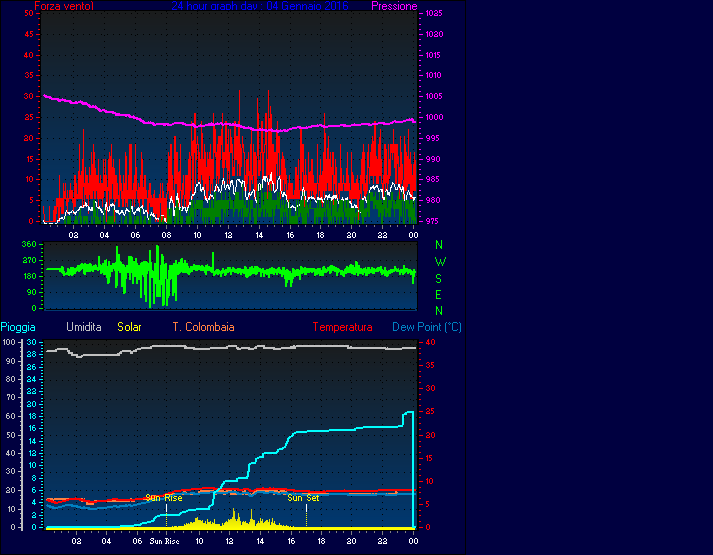
Task: Click the compass letter 'S' beside the direction graph
Action: click(x=439, y=279)
